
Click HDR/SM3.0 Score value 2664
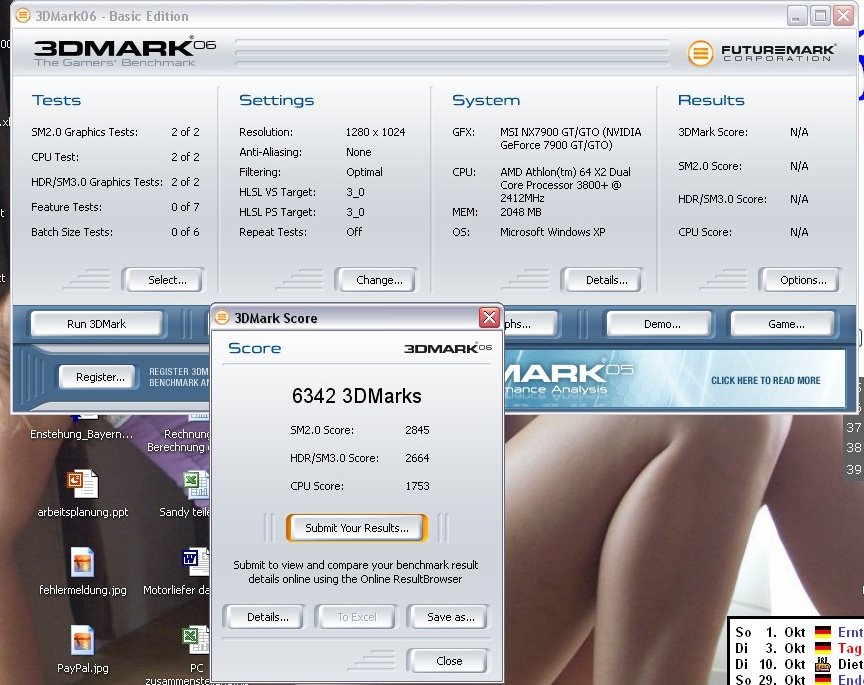(417, 458)
